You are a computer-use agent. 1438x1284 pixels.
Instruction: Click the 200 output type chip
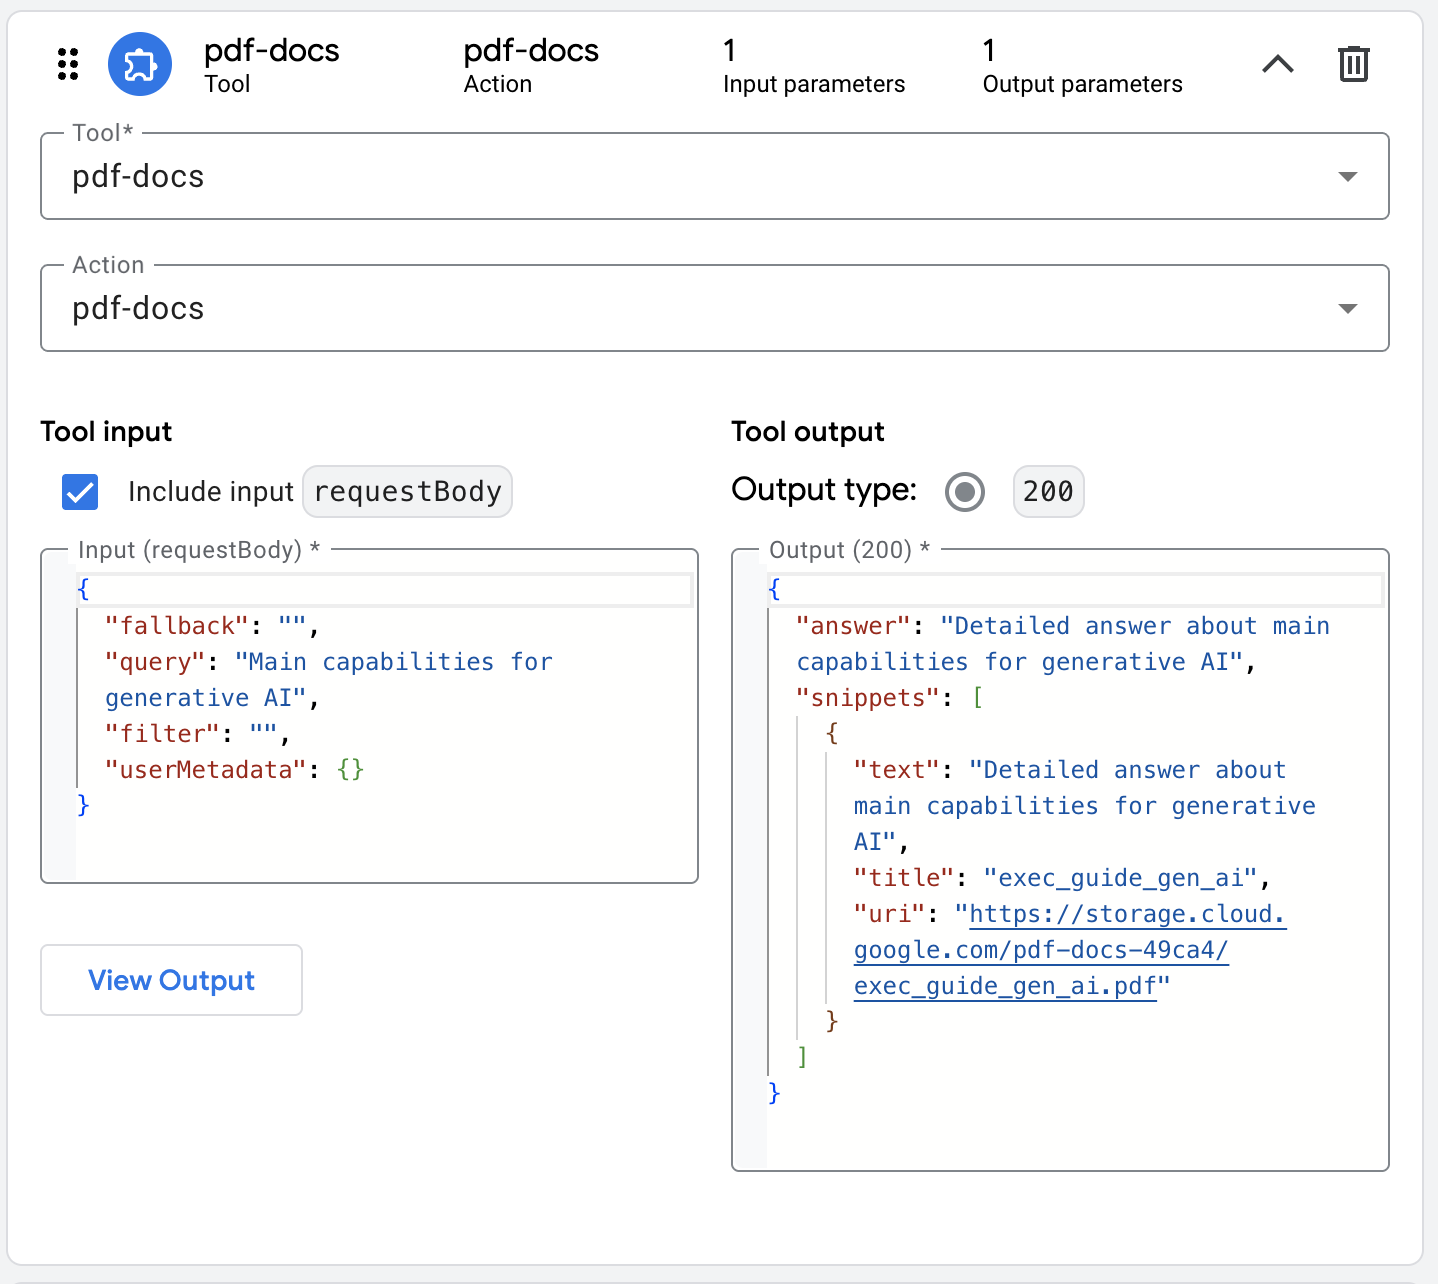coord(1048,492)
